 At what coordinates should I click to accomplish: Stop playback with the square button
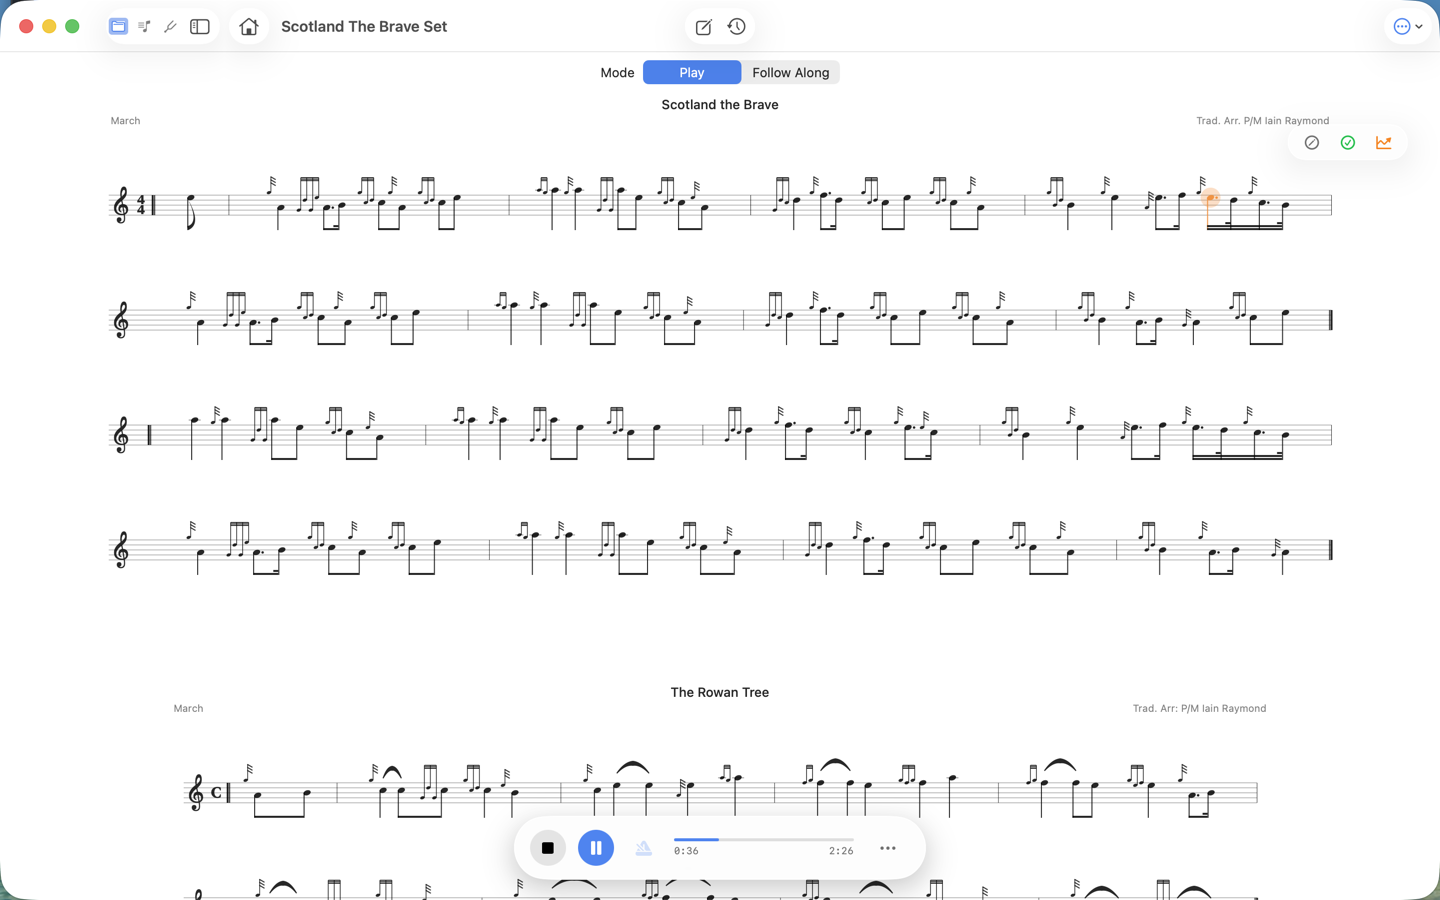pyautogui.click(x=547, y=848)
